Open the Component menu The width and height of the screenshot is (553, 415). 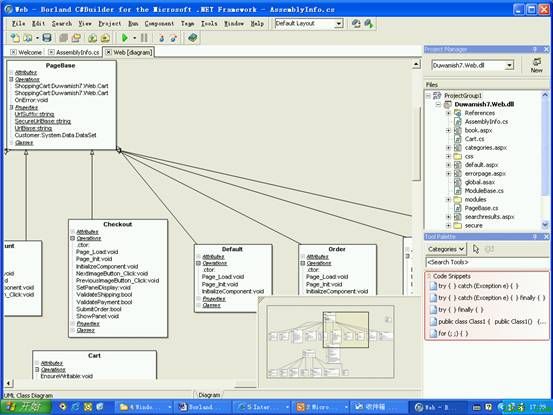[x=159, y=24]
